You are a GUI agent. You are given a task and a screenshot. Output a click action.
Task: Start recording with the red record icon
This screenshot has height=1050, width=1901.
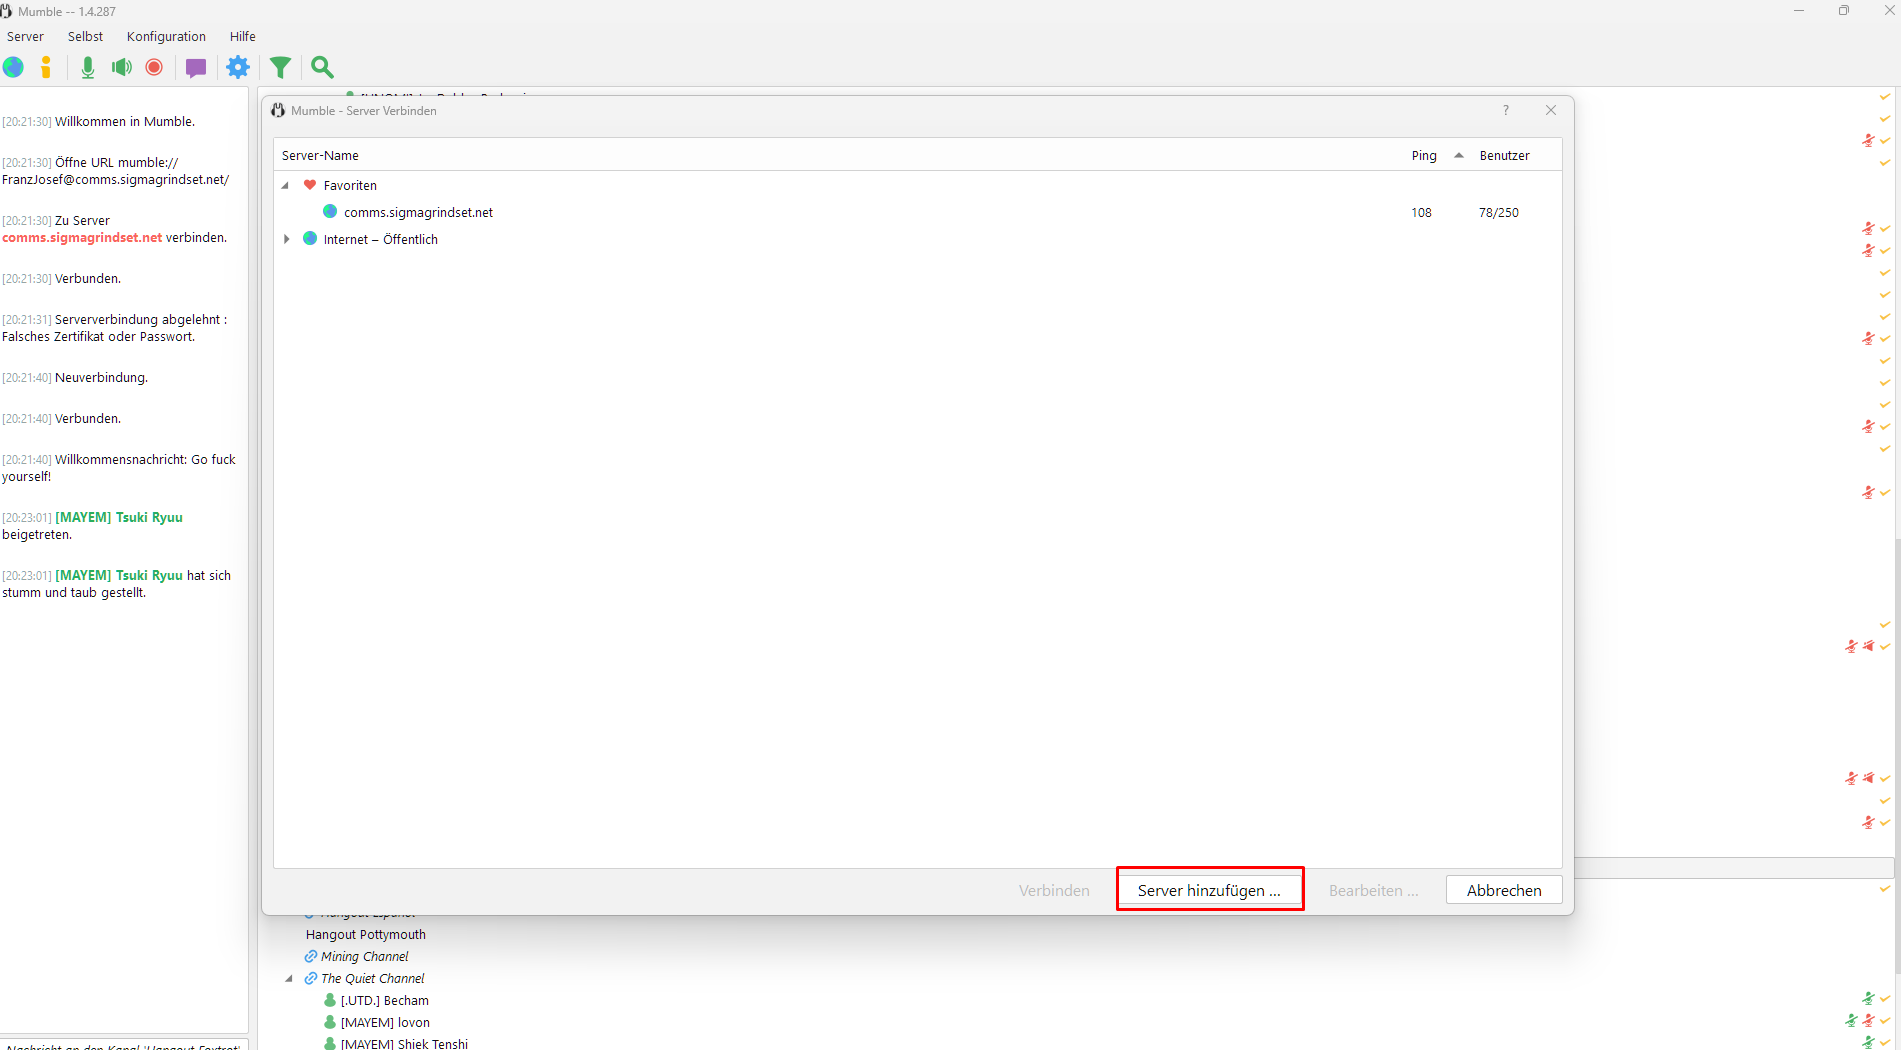tap(154, 67)
